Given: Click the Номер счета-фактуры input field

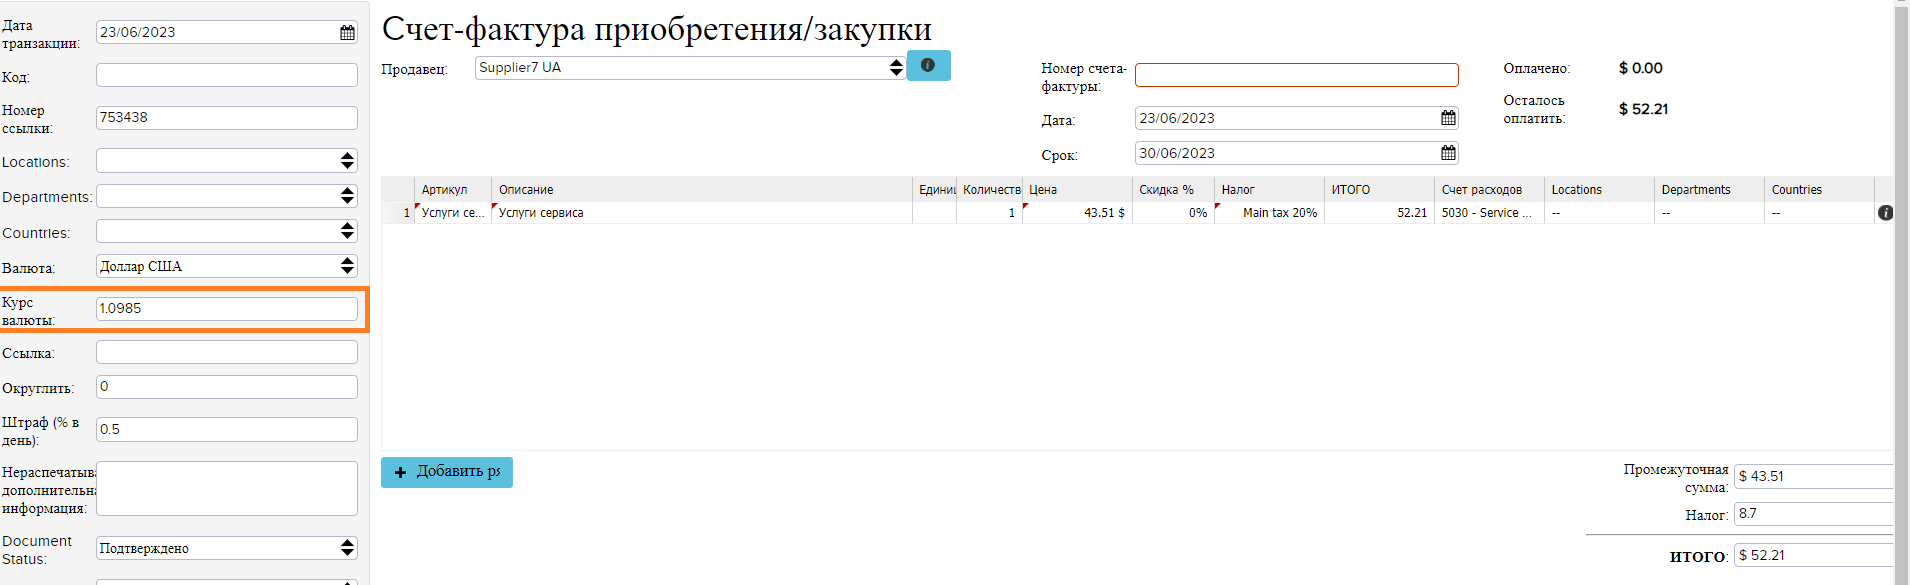Looking at the screenshot, I should coord(1296,75).
